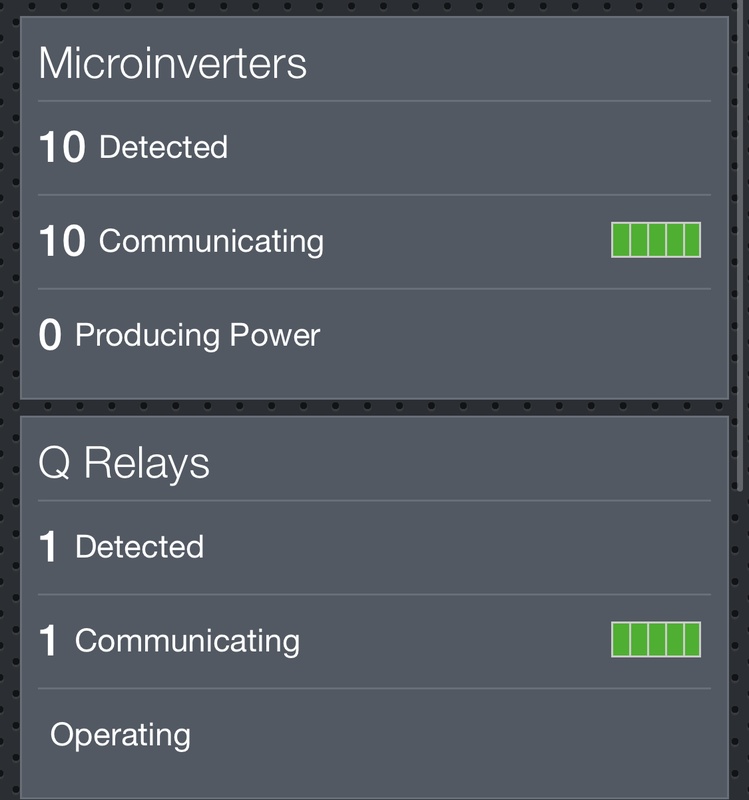Tap the Q Relays section heading

tap(124, 463)
